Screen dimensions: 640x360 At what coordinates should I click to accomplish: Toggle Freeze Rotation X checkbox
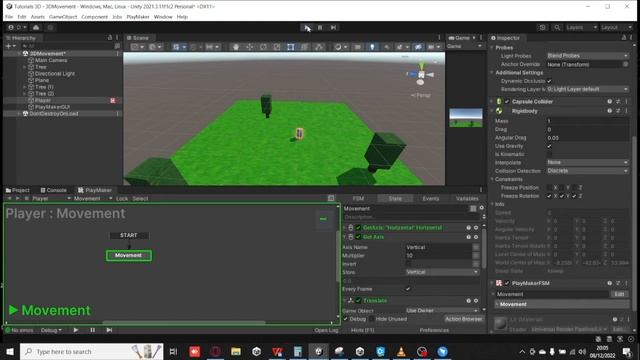tap(549, 196)
